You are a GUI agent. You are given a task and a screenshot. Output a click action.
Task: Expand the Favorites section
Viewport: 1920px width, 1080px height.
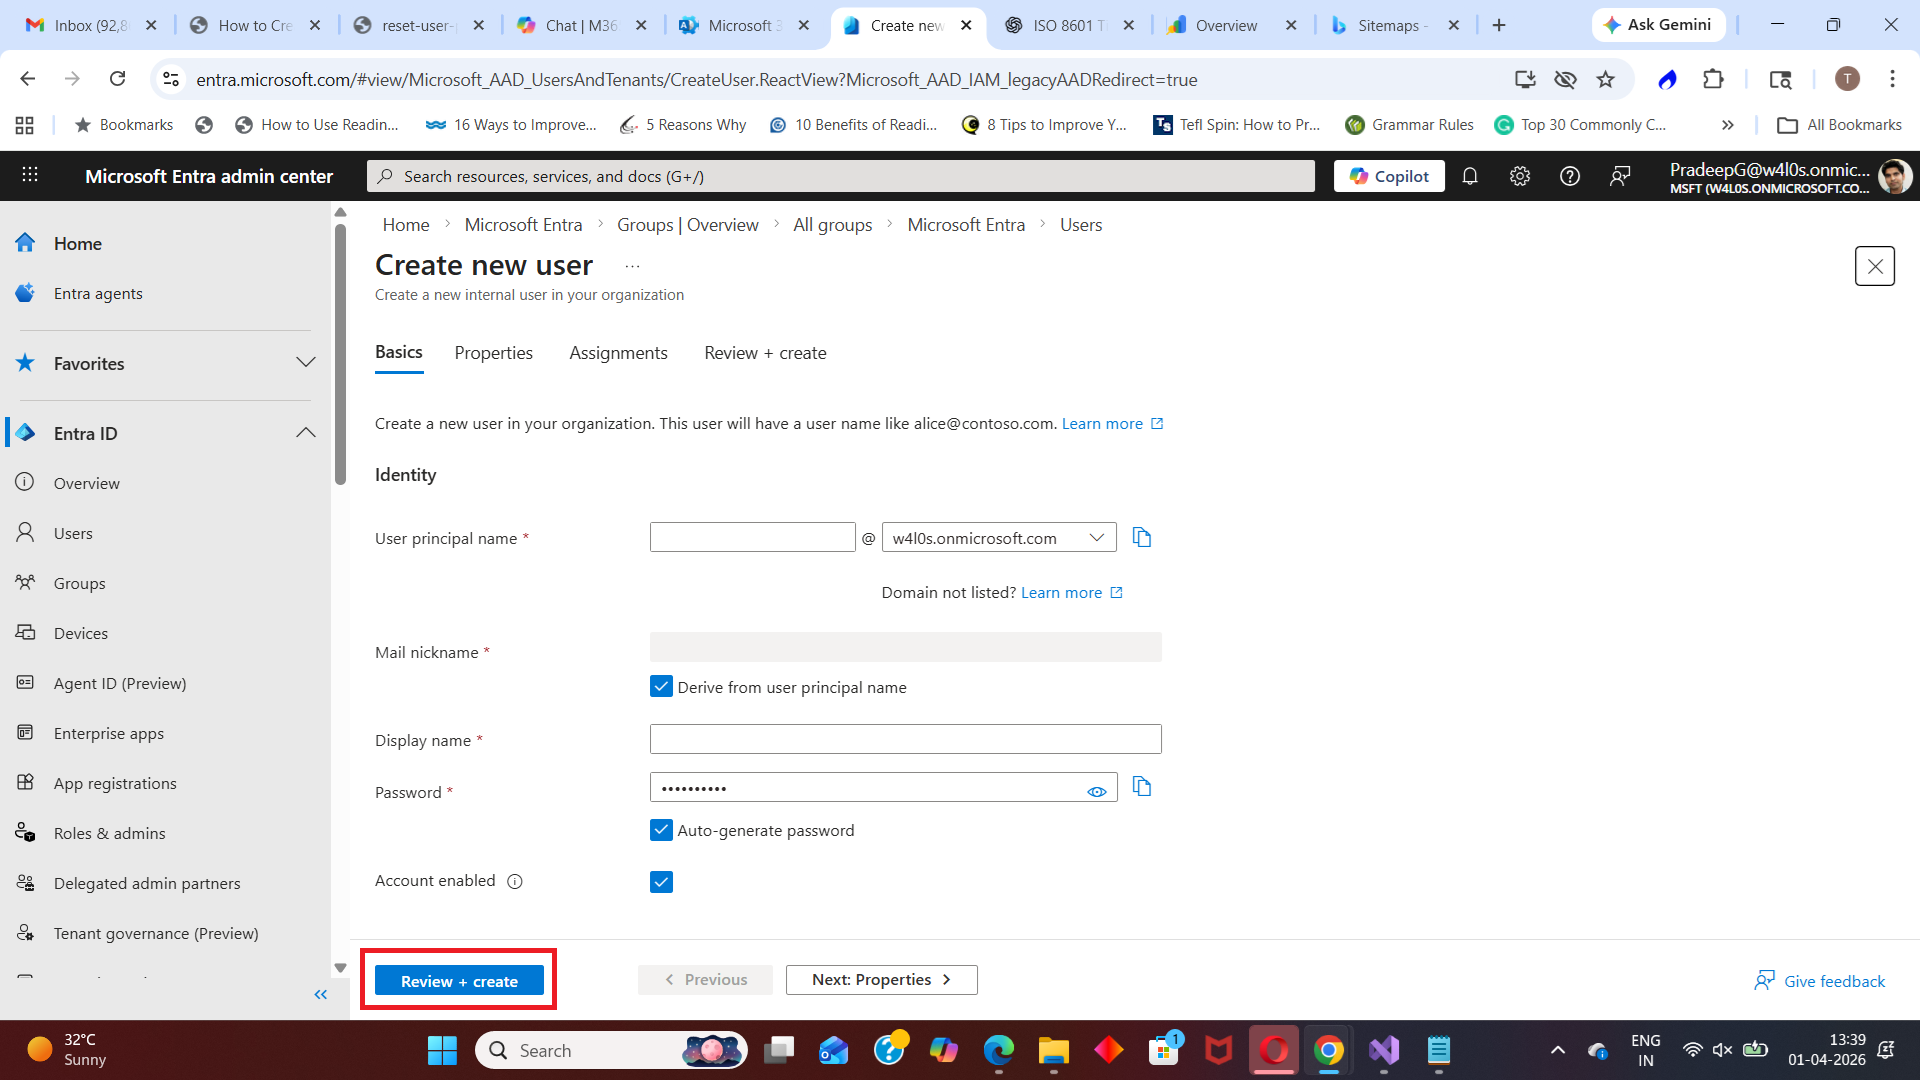(x=305, y=363)
